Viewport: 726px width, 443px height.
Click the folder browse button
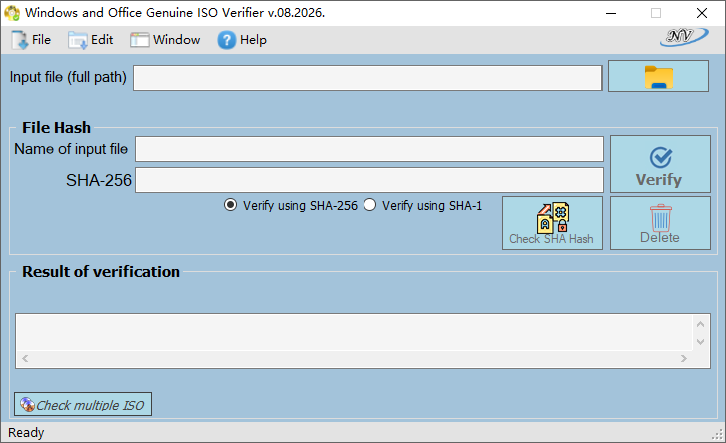[x=658, y=76]
